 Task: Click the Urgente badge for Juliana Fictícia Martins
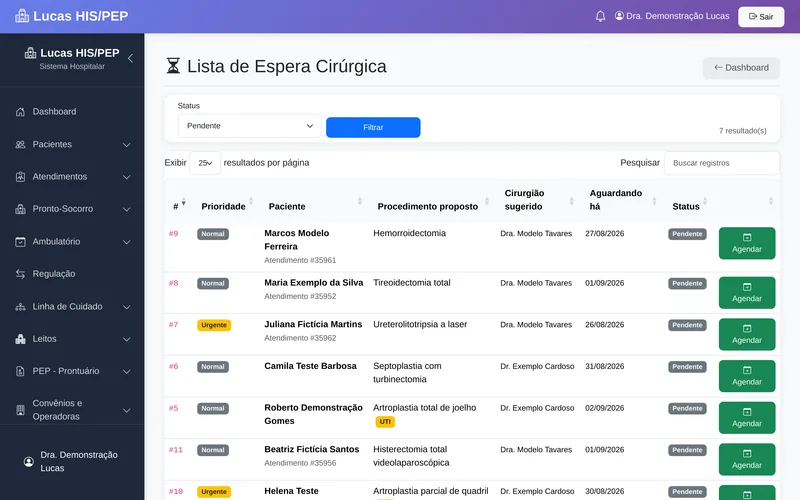click(x=214, y=325)
